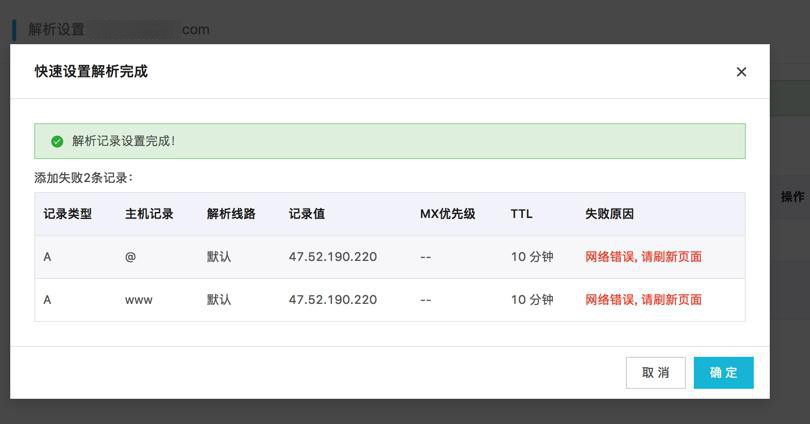810x424 pixels.
Task: Click the TTL column header
Action: pos(521,214)
